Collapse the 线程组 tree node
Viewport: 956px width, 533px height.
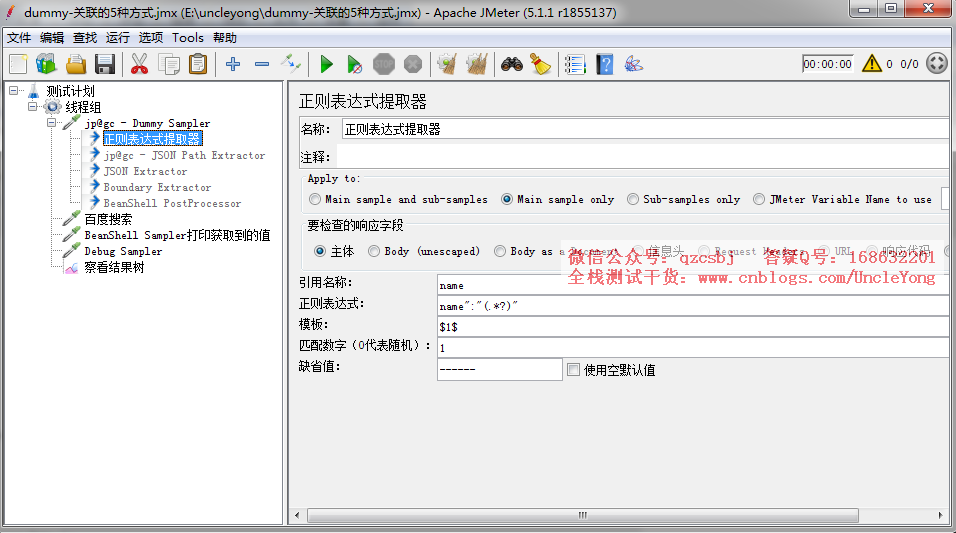click(33, 107)
